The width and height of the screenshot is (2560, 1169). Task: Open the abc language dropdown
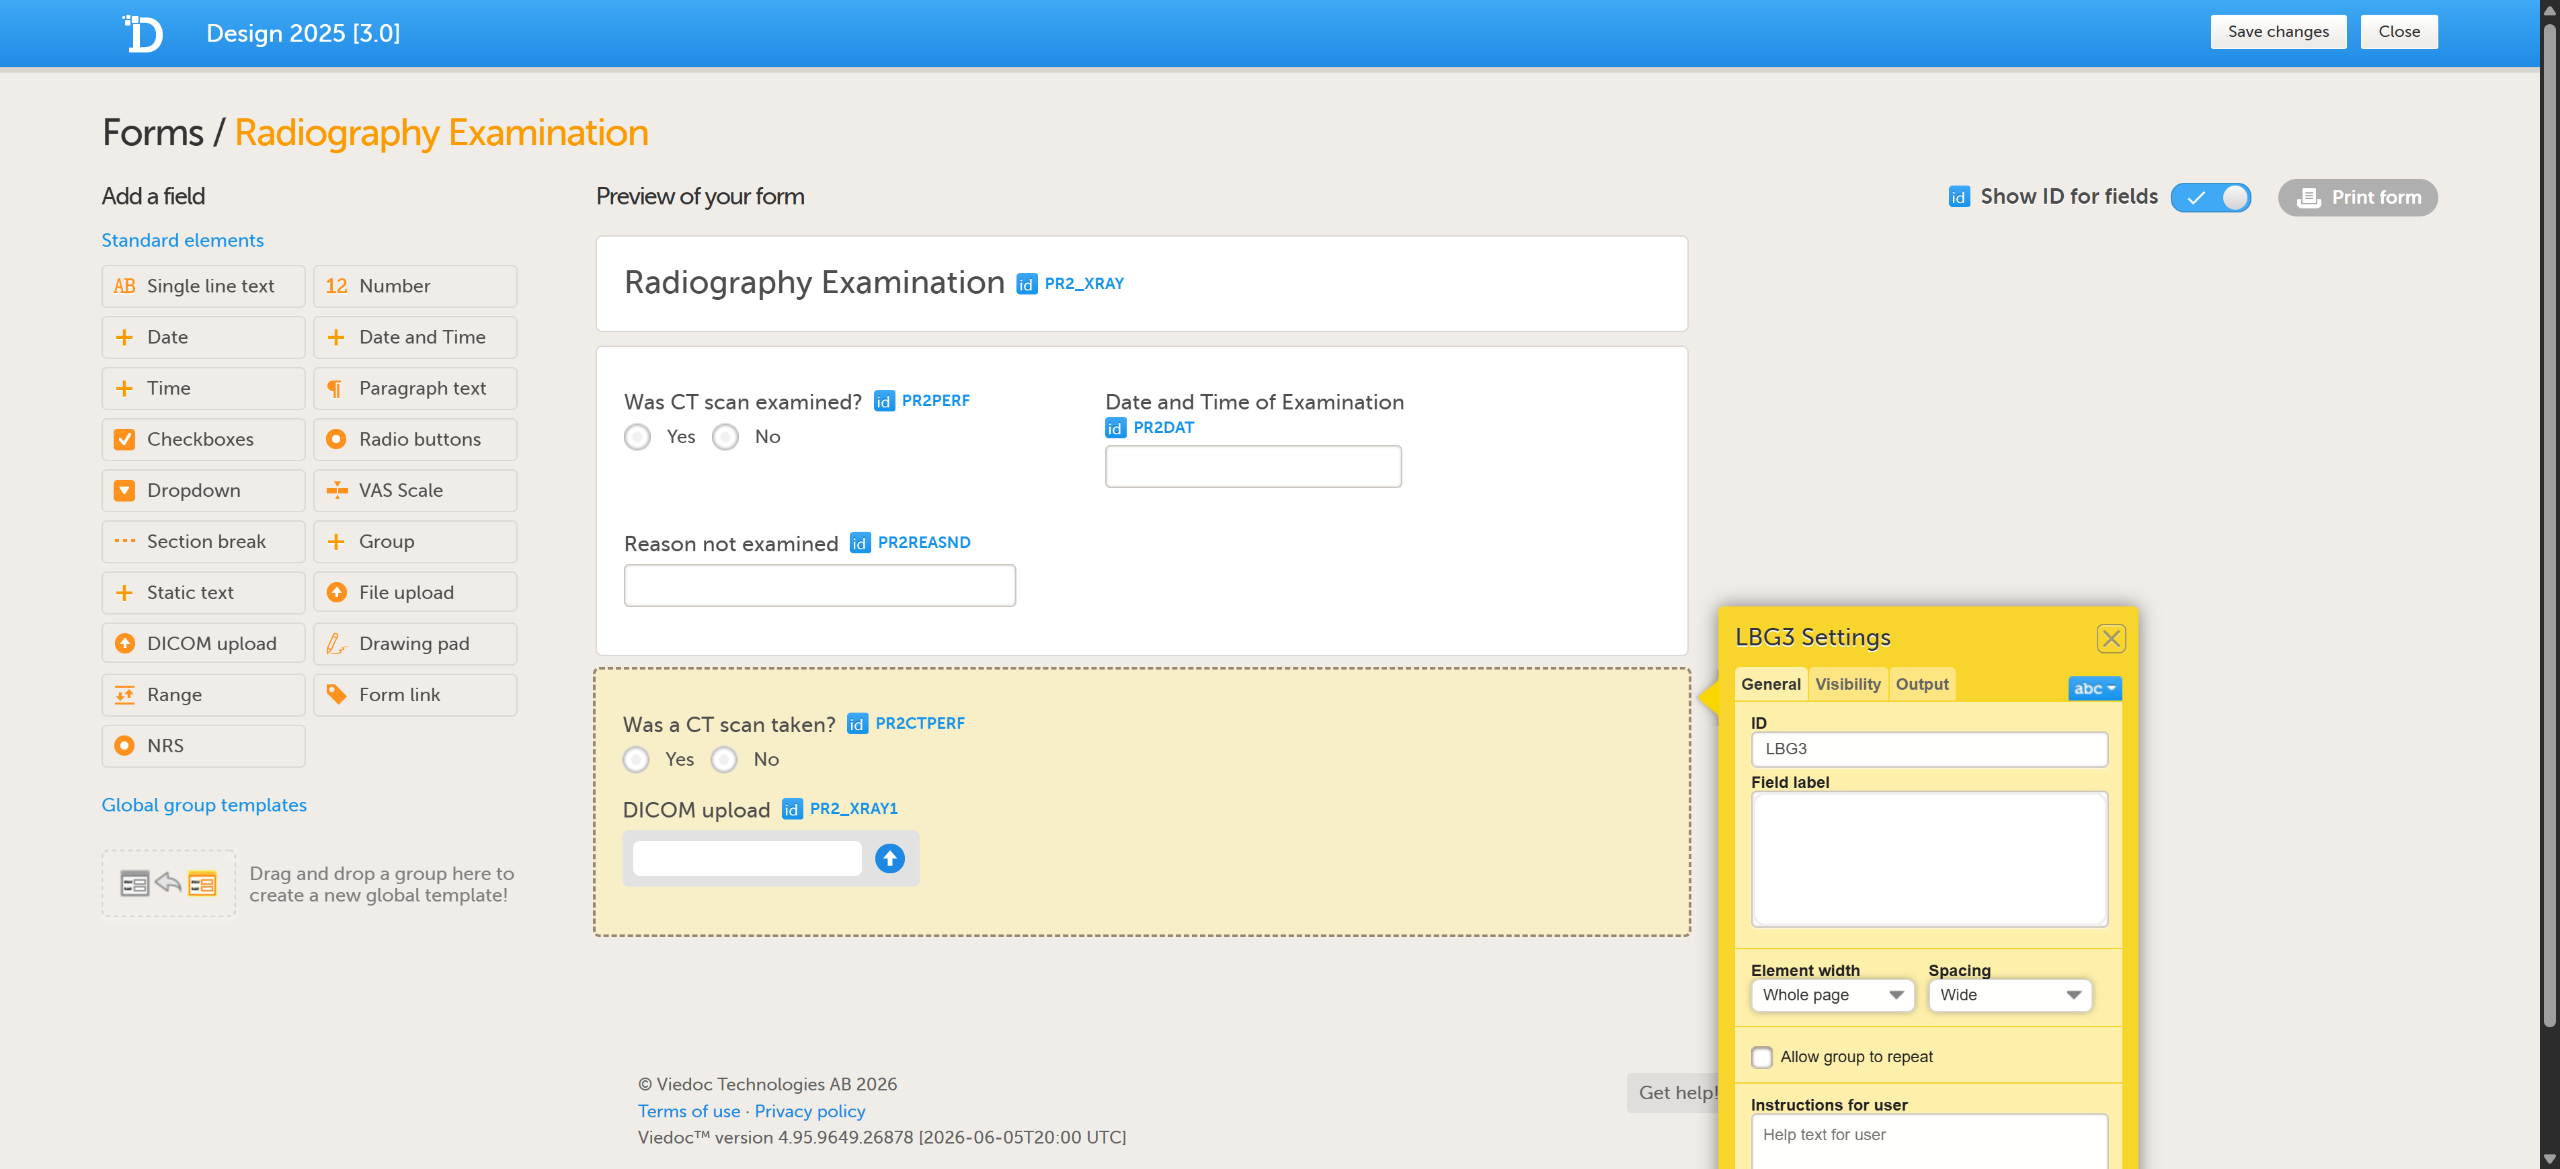(2094, 688)
